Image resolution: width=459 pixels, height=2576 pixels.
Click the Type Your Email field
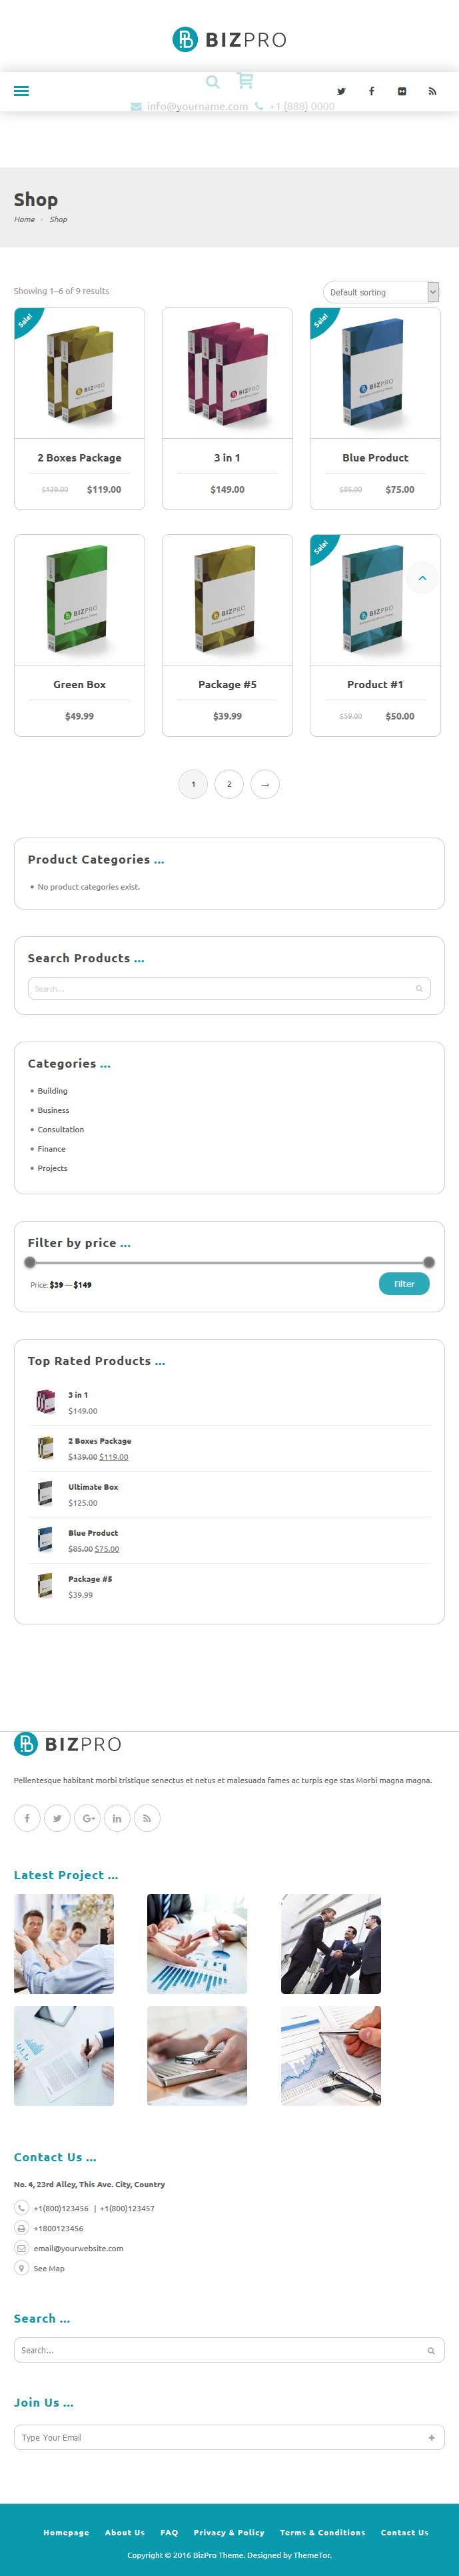229,2437
